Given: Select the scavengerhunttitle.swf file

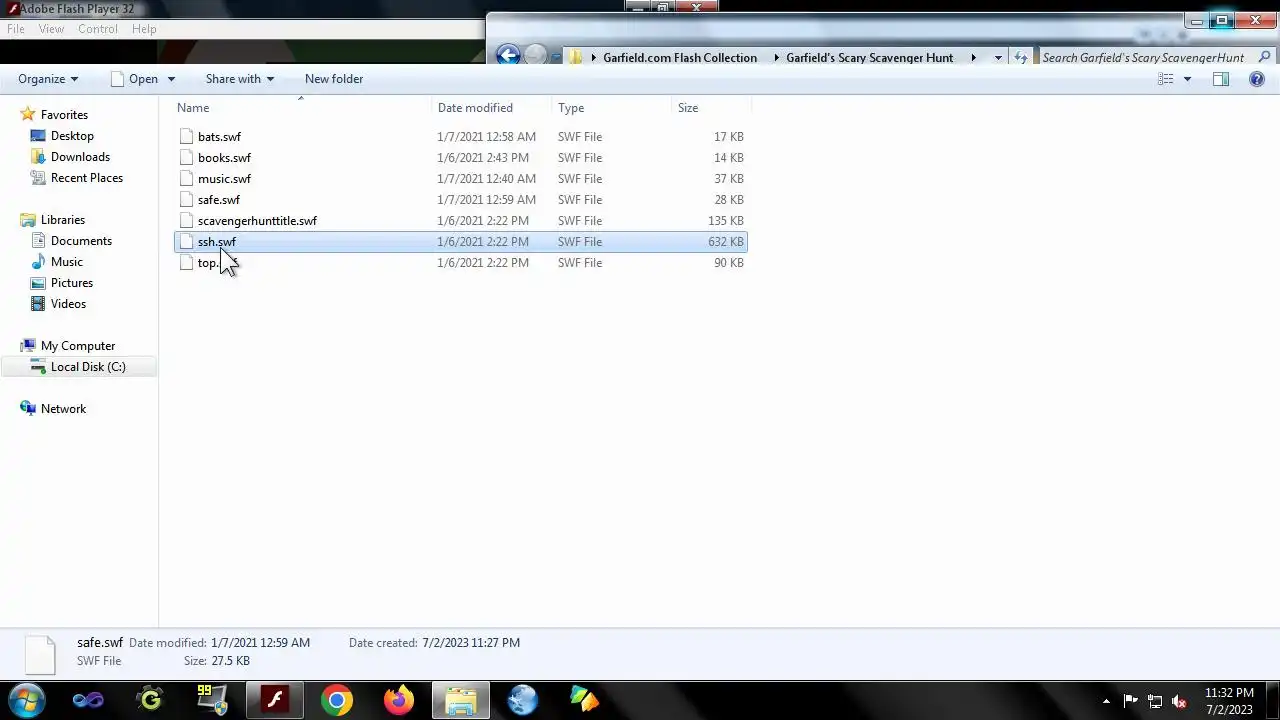Looking at the screenshot, I should (x=460, y=221).
